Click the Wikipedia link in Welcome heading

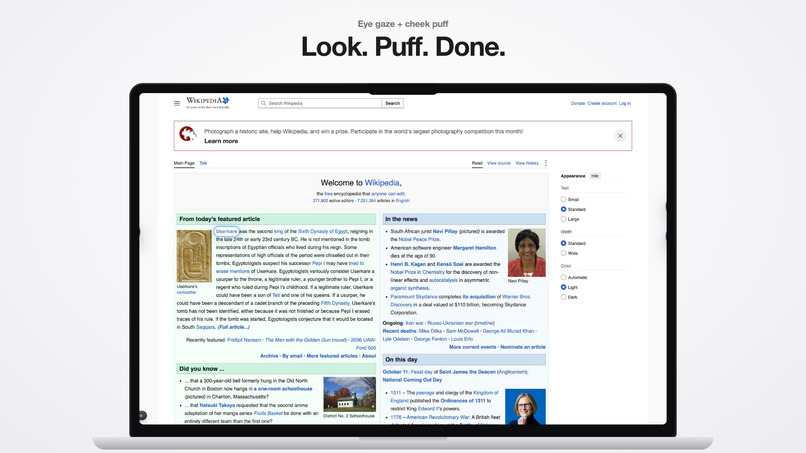point(382,183)
